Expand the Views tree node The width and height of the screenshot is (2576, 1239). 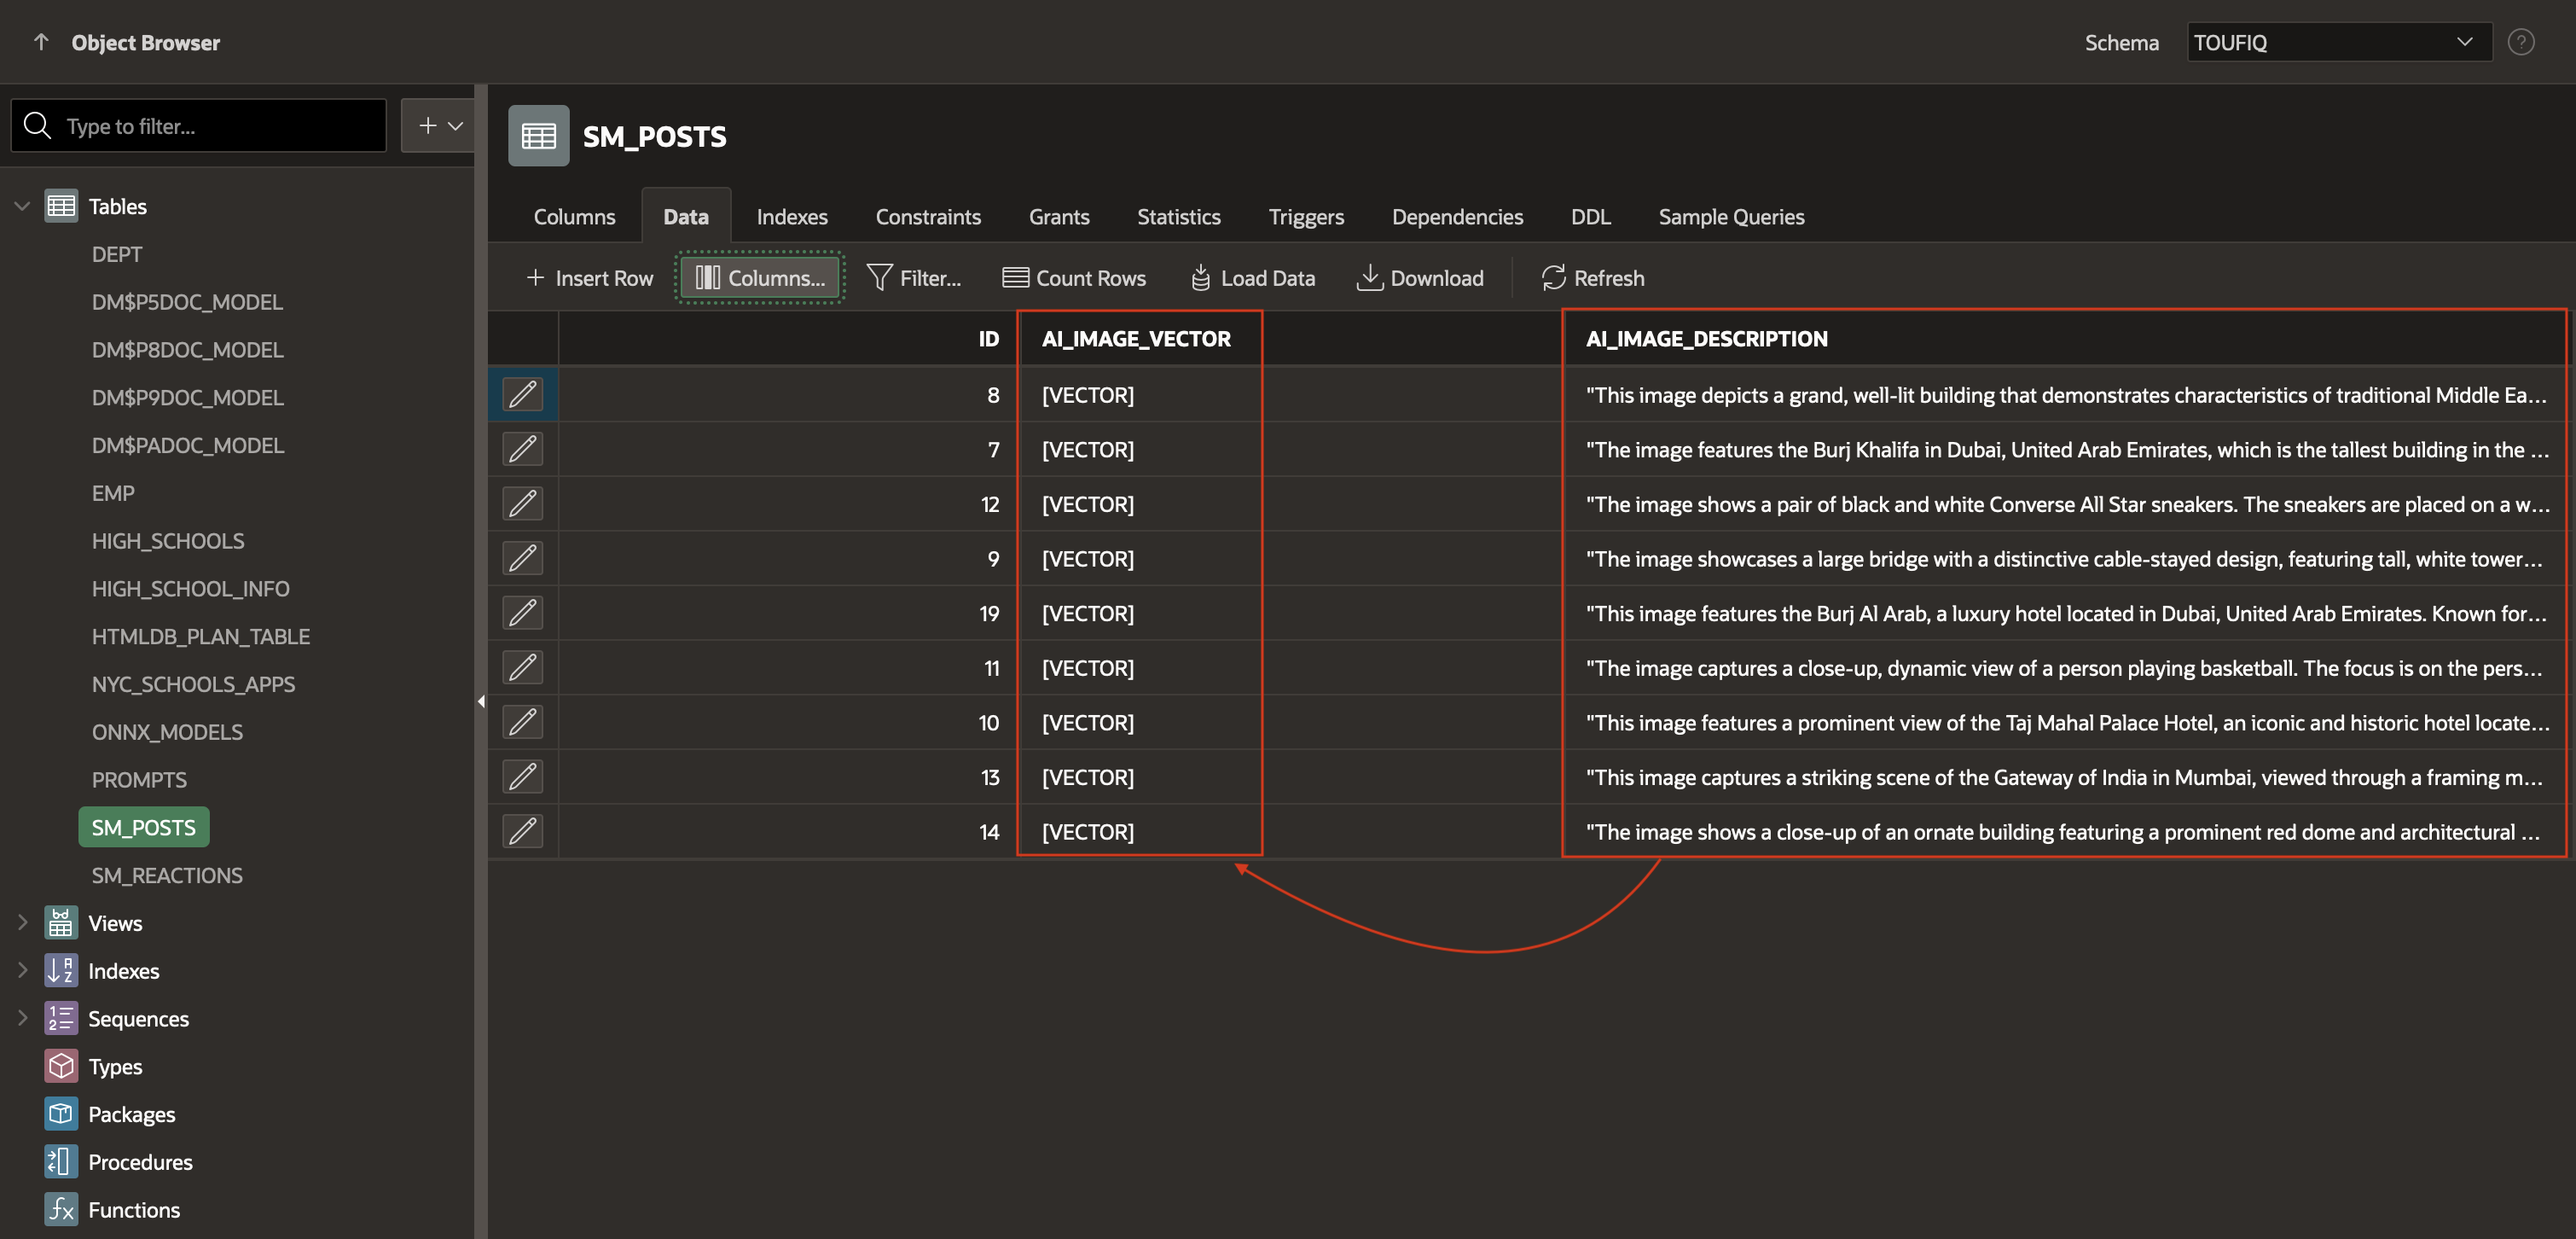[x=22, y=923]
